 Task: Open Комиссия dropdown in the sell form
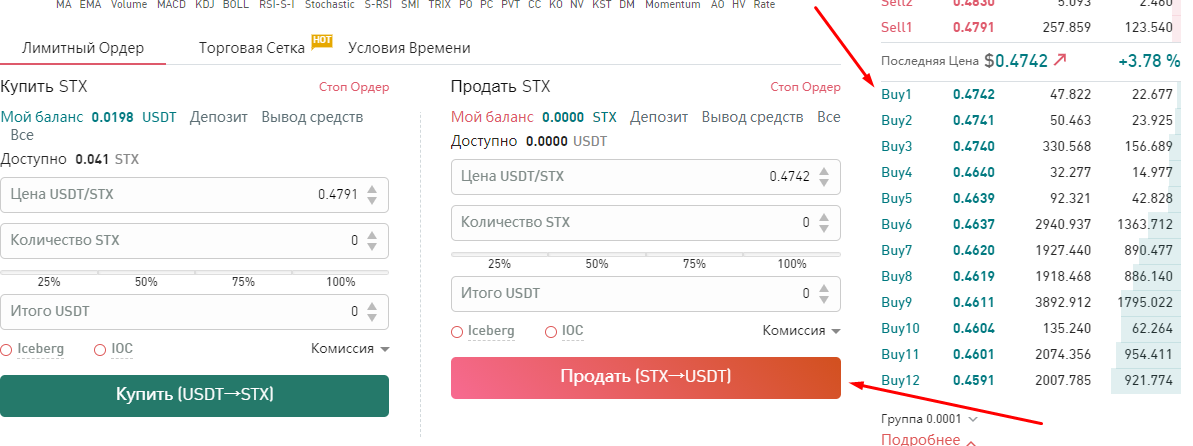pyautogui.click(x=801, y=331)
